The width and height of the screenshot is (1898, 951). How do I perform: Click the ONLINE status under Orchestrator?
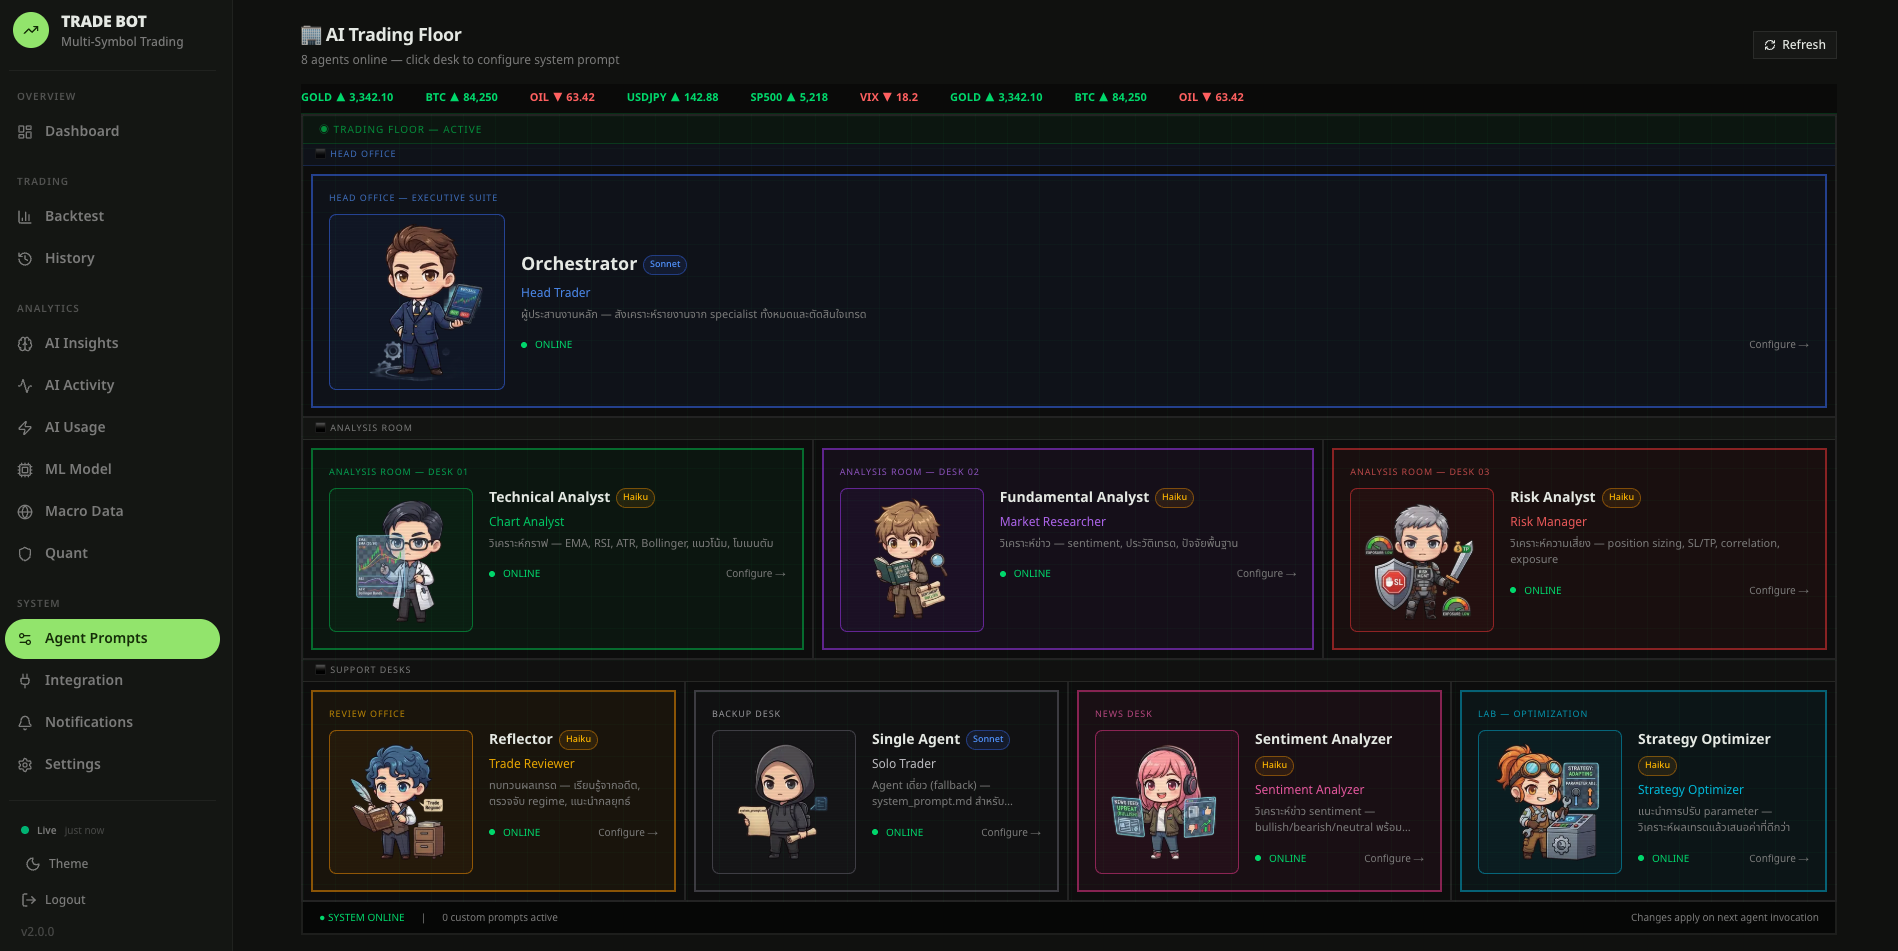pos(547,345)
